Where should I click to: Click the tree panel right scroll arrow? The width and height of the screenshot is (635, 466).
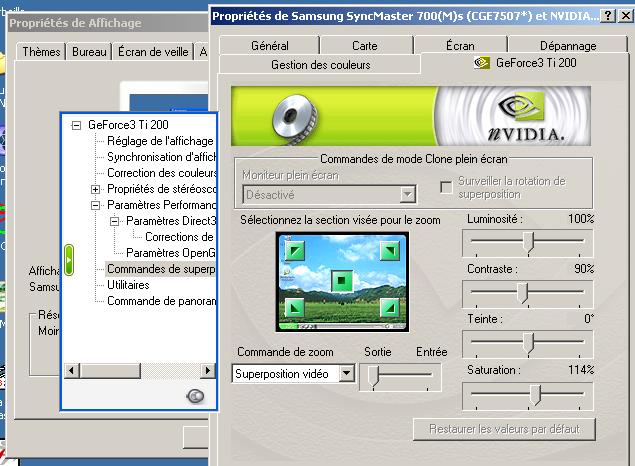coord(208,370)
